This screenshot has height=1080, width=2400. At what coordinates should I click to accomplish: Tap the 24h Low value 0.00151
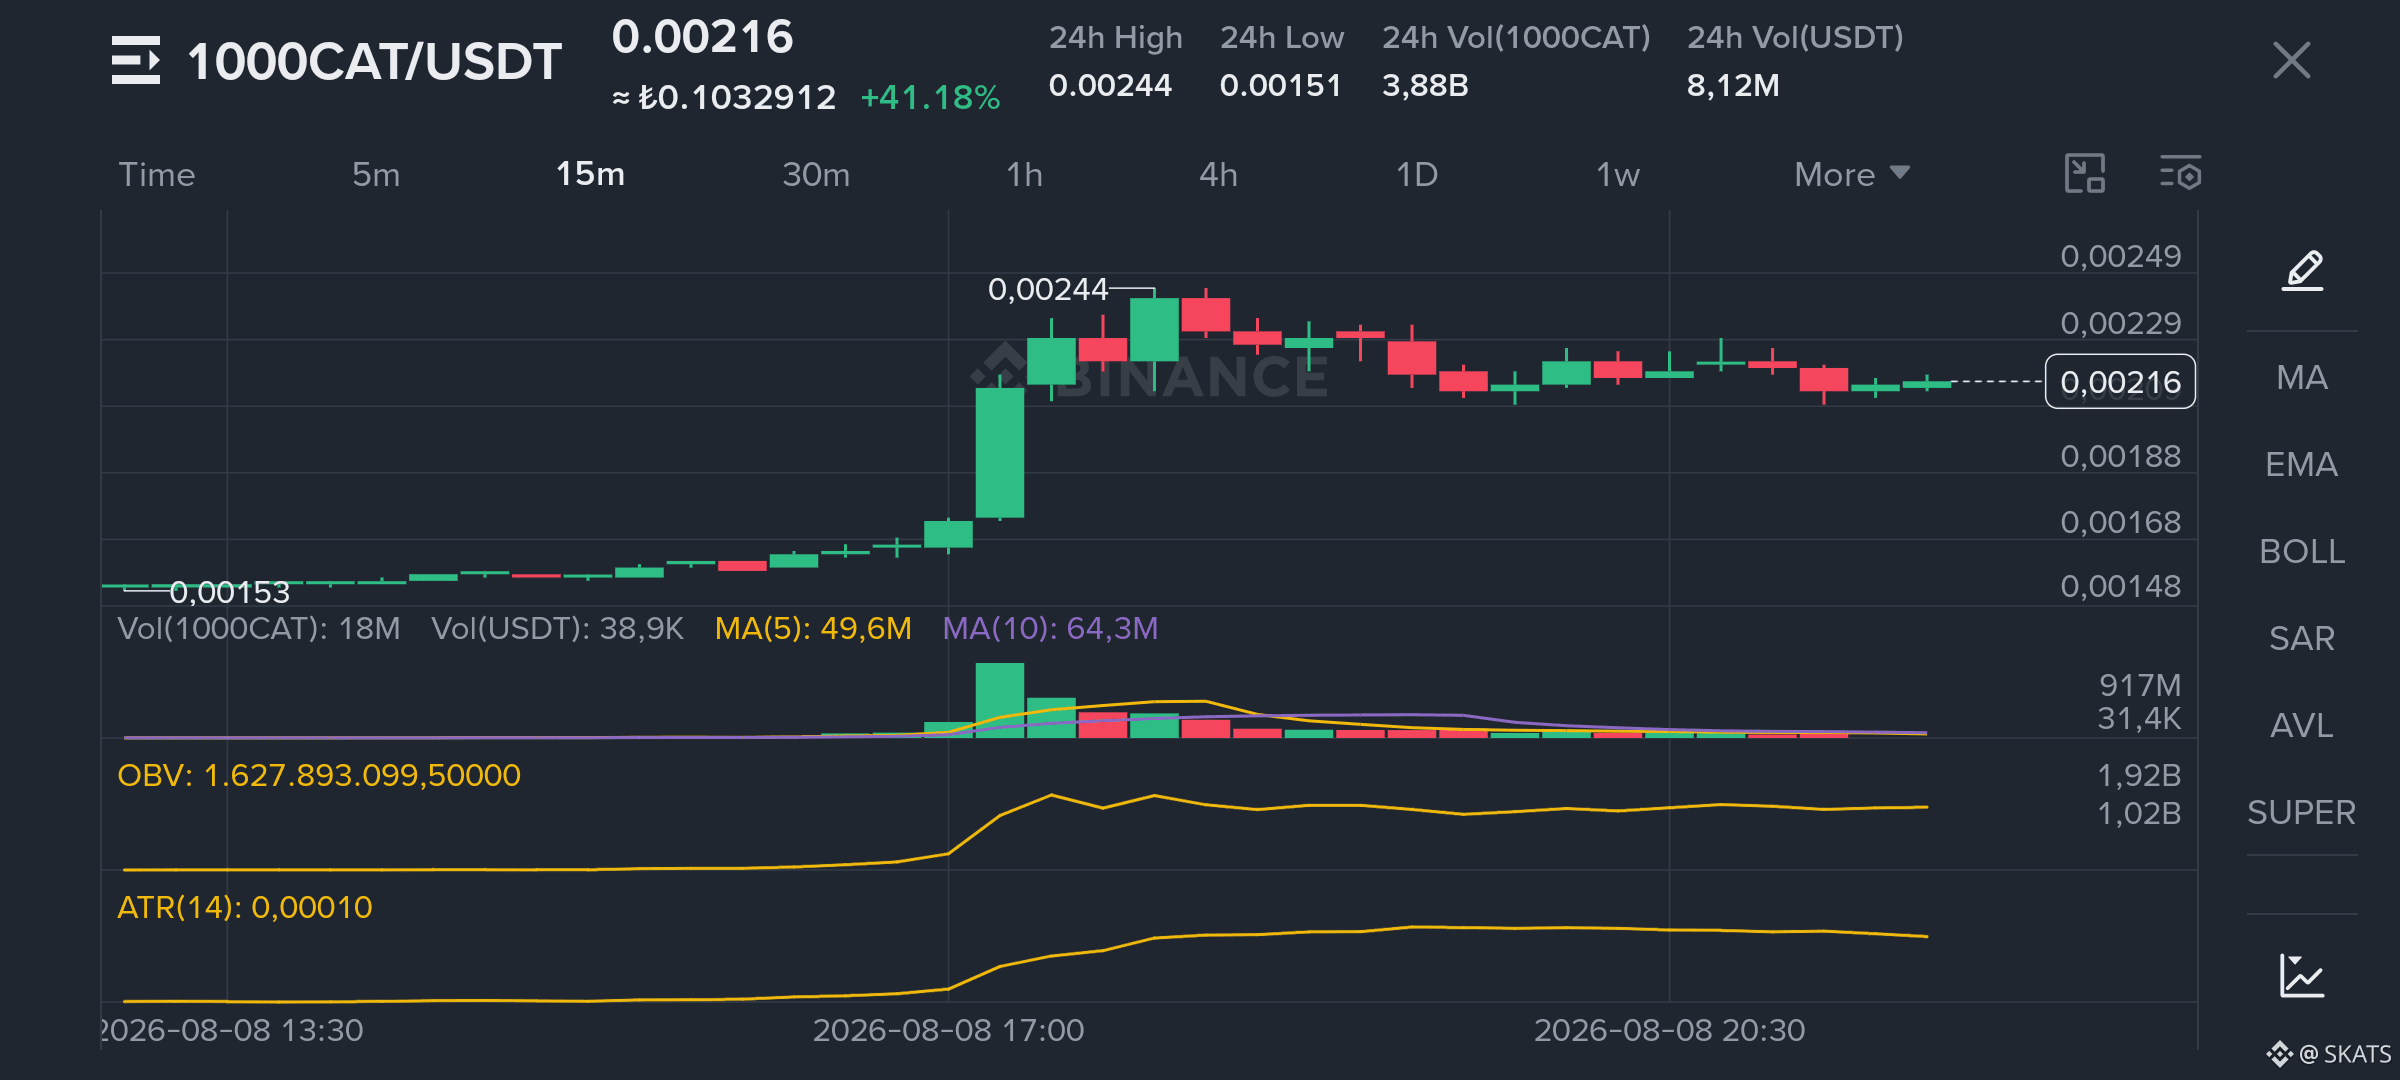[1280, 85]
